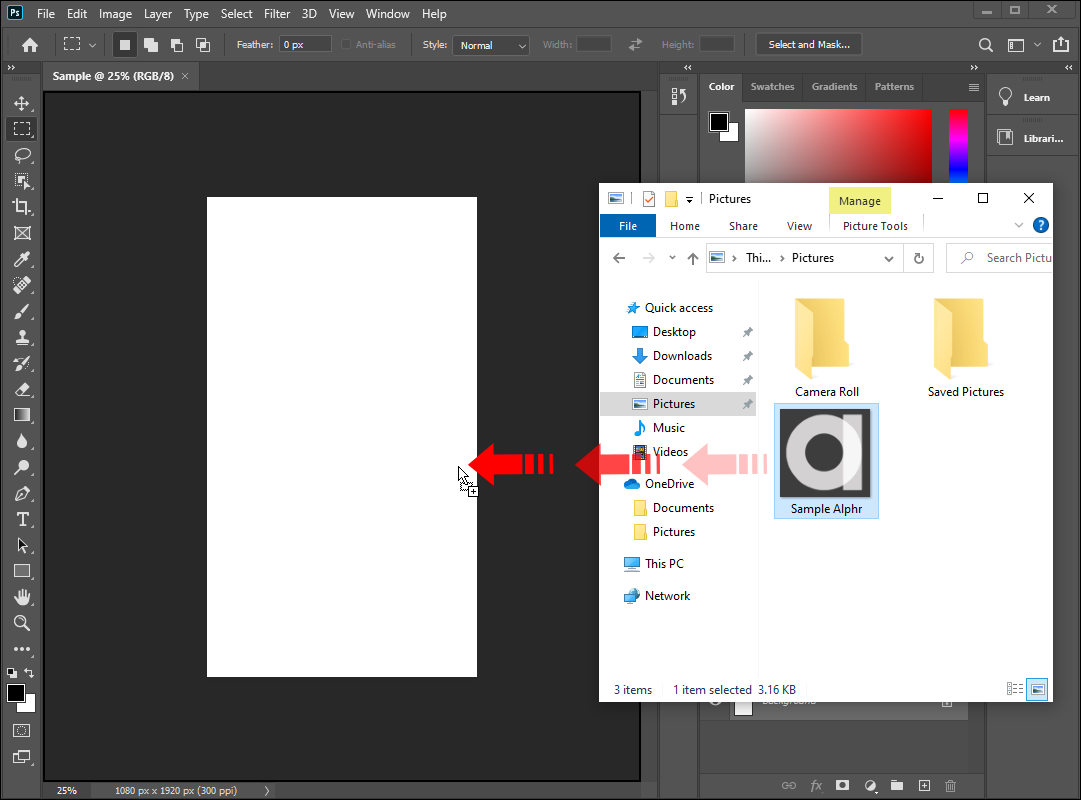Choose Add to selection mode
Image resolution: width=1081 pixels, height=800 pixels.
tap(151, 45)
